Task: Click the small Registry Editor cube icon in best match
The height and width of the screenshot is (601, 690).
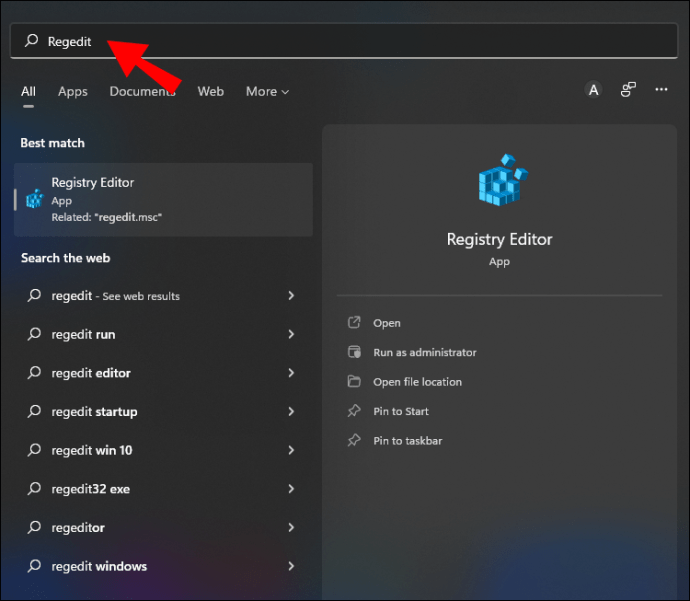Action: coord(34,199)
